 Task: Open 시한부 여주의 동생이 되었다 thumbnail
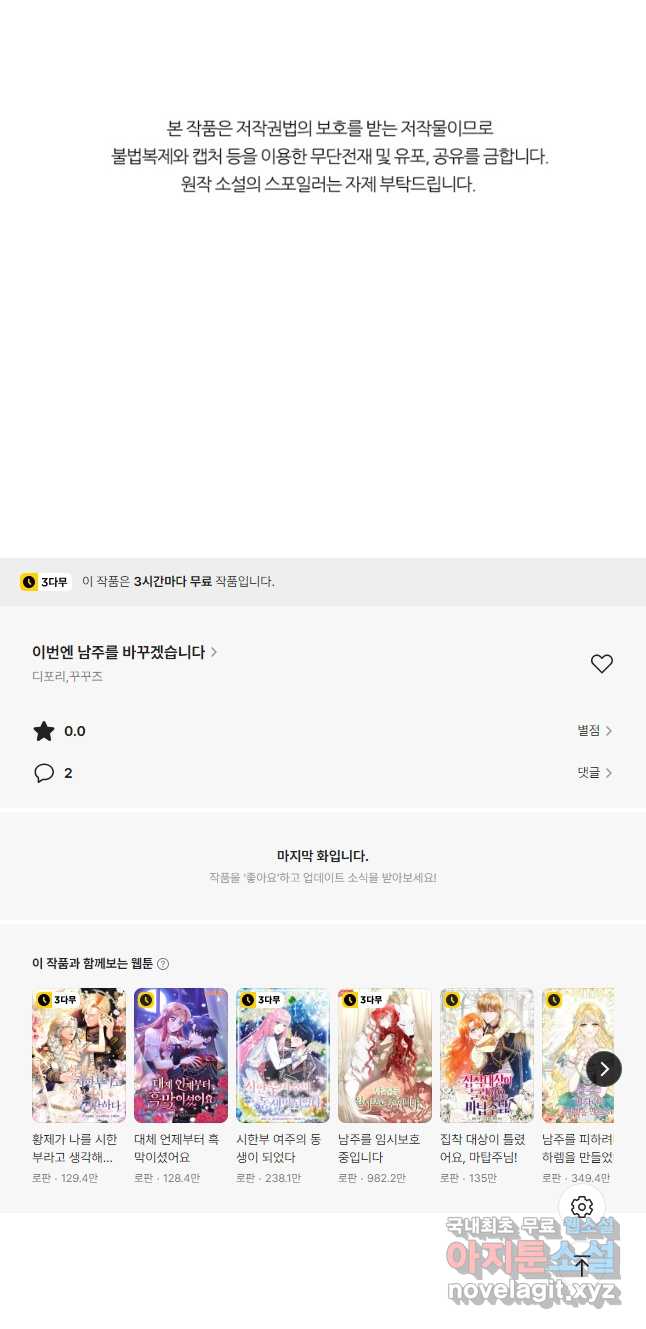pyautogui.click(x=283, y=1056)
